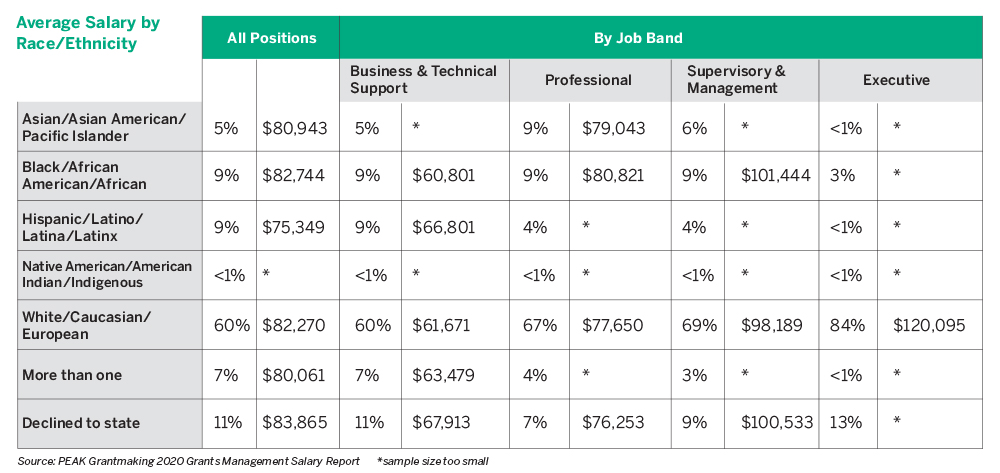The height and width of the screenshot is (473, 1000).
Task: Click the Black/African American/African row label
Action: pyautogui.click(x=84, y=176)
